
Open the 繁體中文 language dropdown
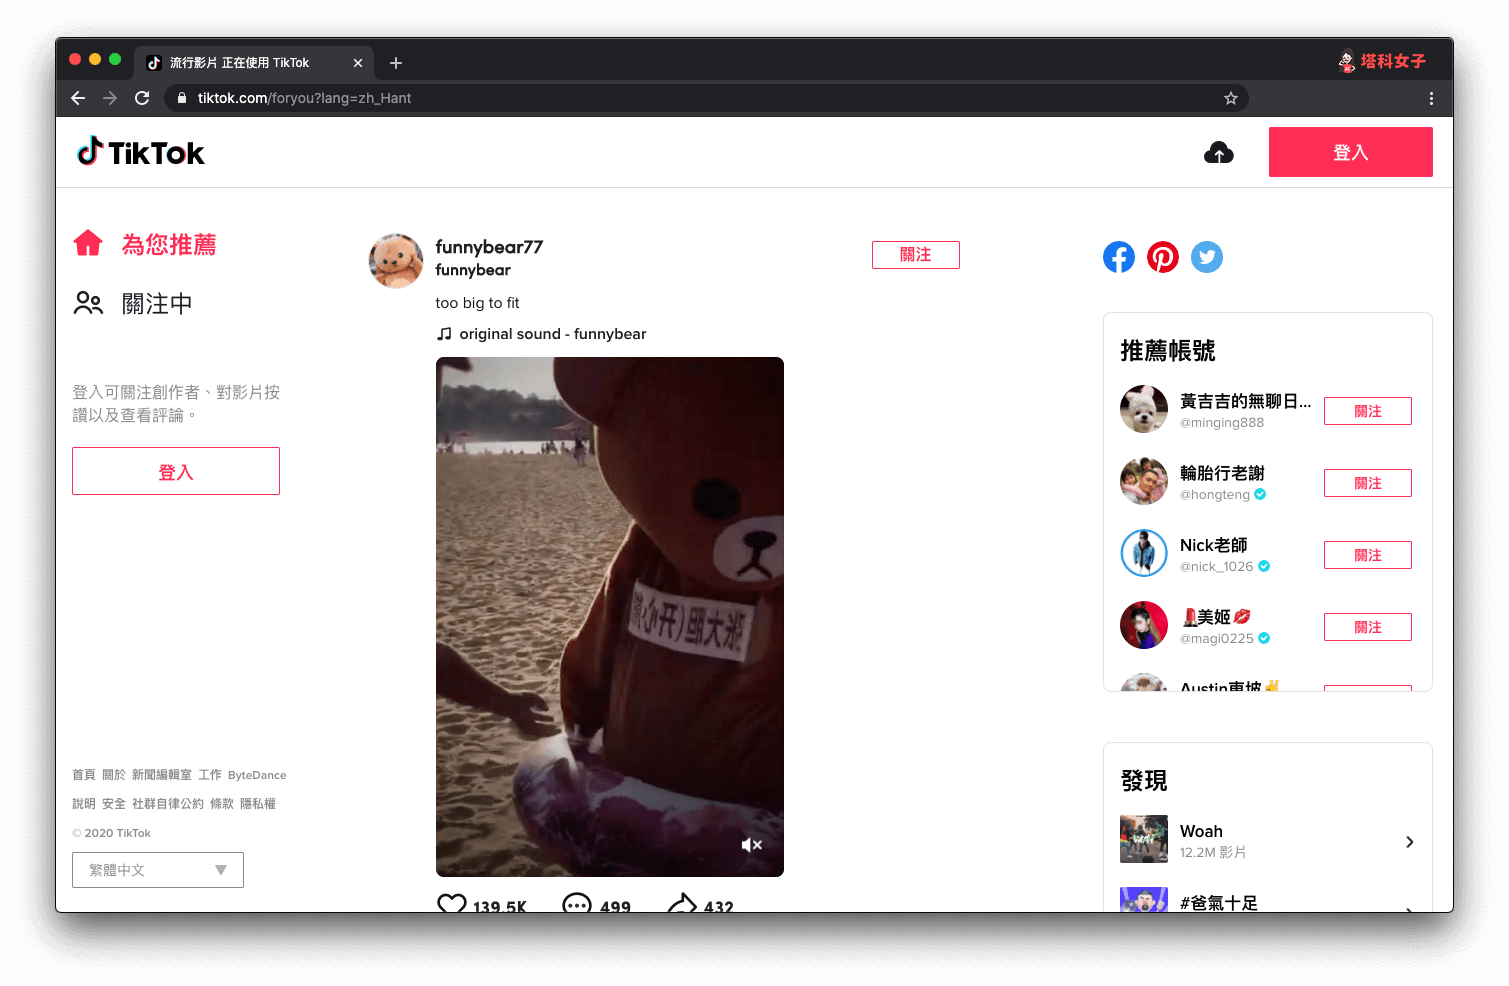157,869
